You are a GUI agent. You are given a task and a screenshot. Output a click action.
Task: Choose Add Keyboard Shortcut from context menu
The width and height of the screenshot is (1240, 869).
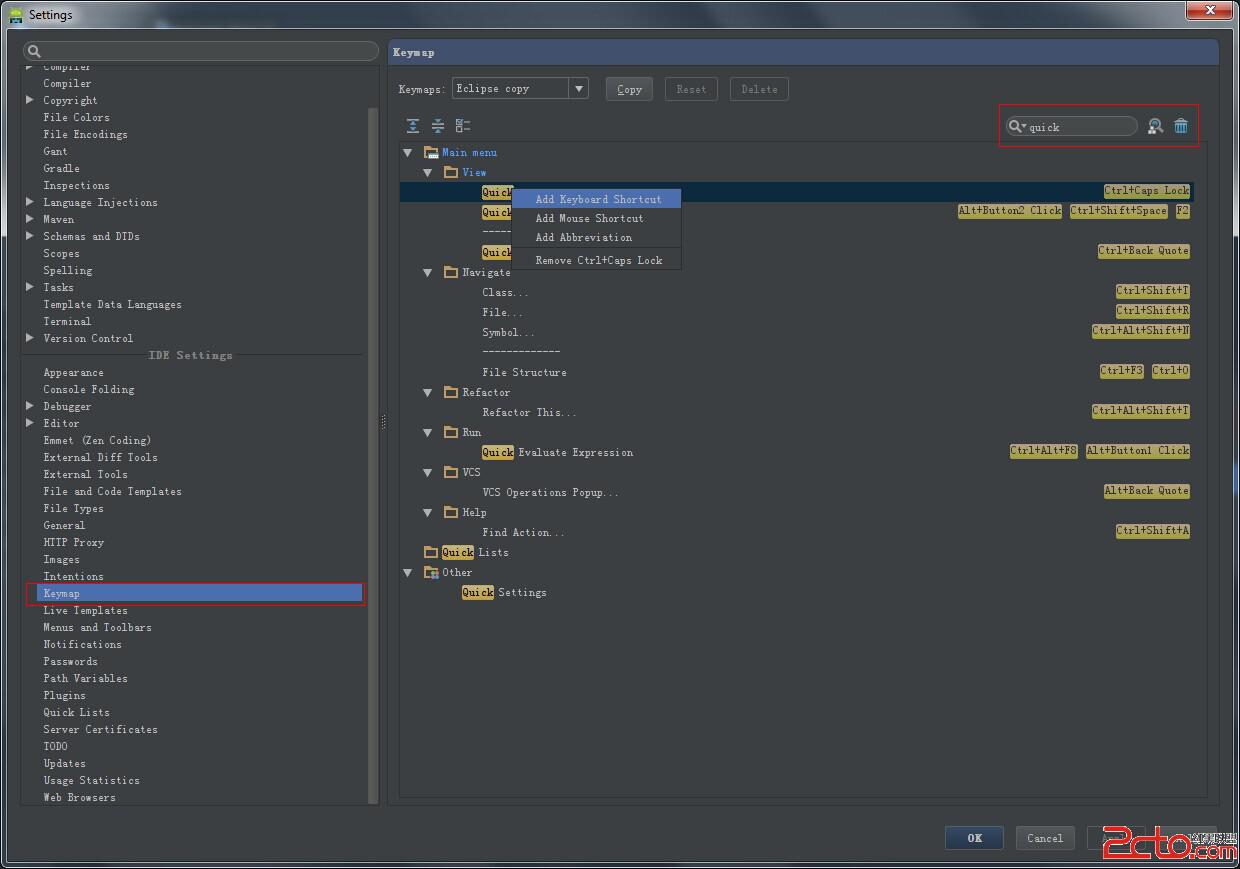pyautogui.click(x=598, y=199)
